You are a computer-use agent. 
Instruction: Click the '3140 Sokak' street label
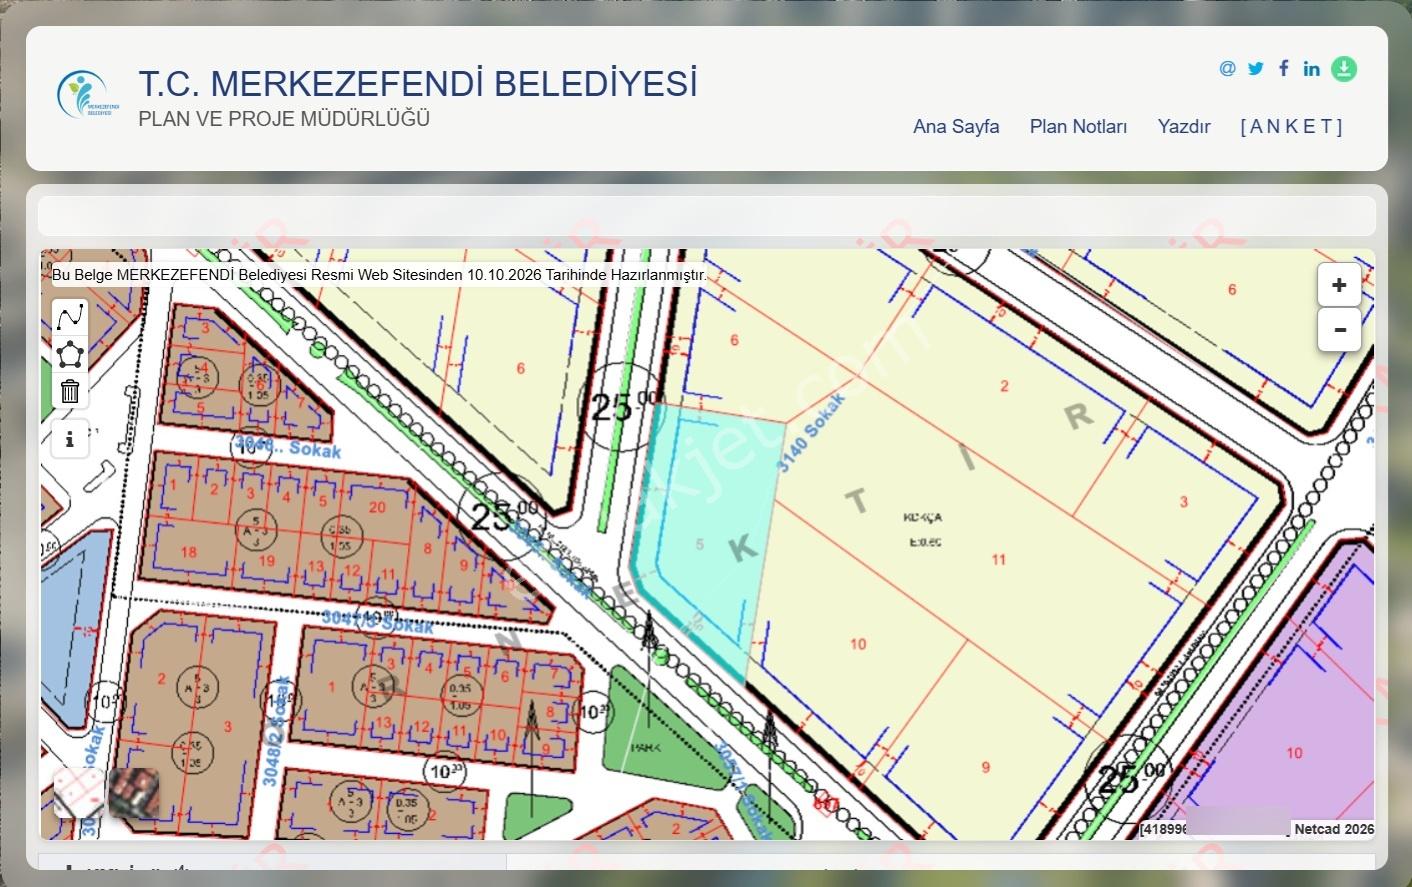click(812, 432)
